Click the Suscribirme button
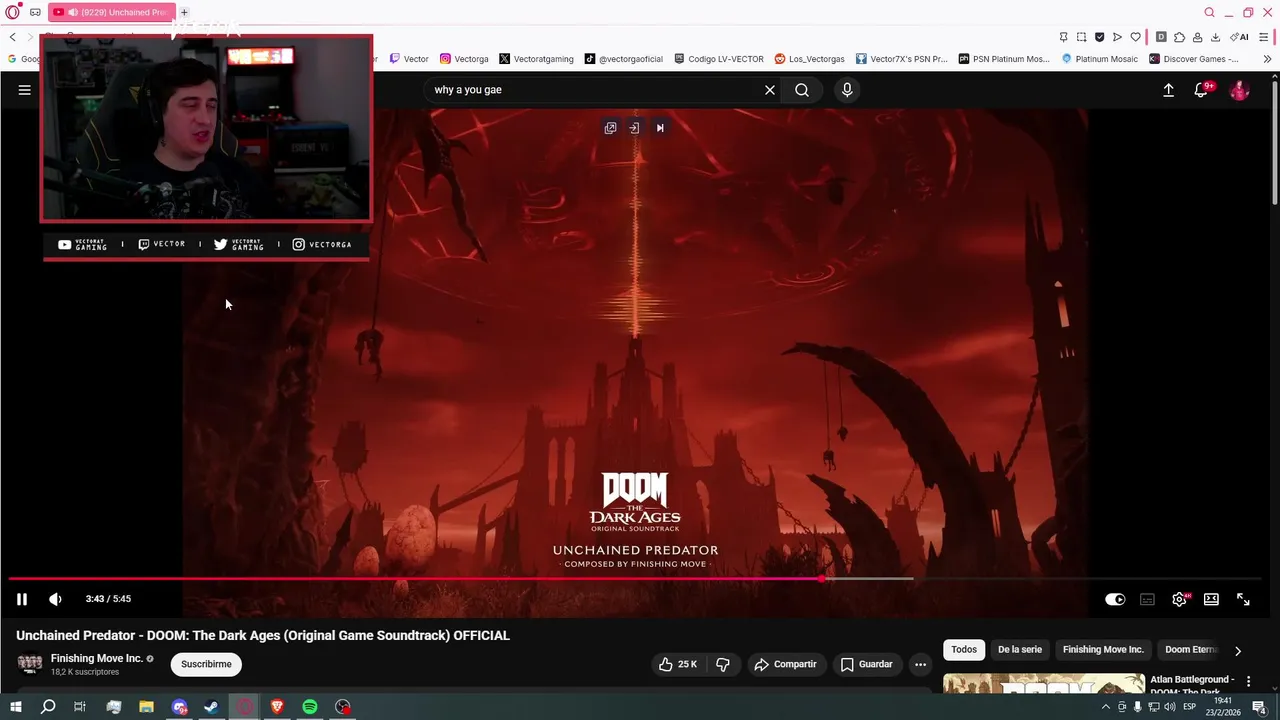This screenshot has width=1280, height=720. (206, 664)
